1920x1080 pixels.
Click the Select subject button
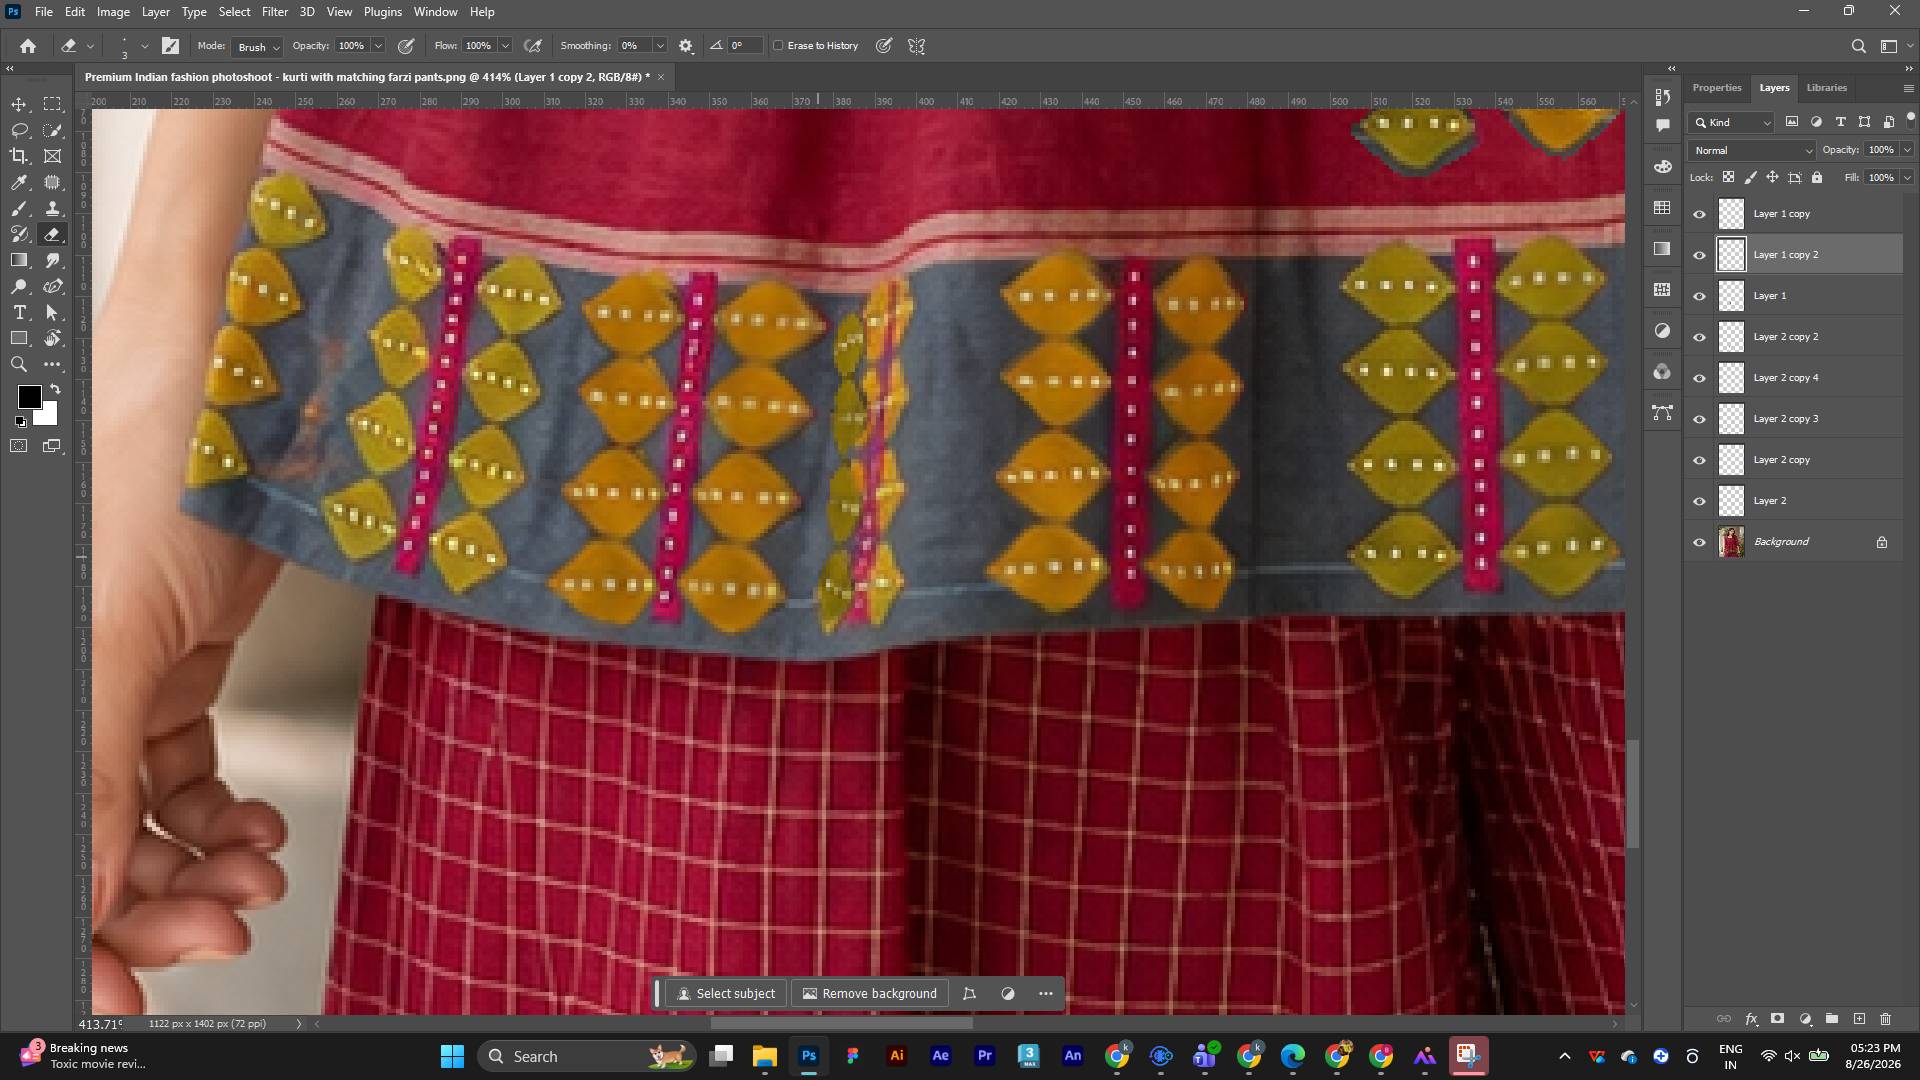(726, 994)
